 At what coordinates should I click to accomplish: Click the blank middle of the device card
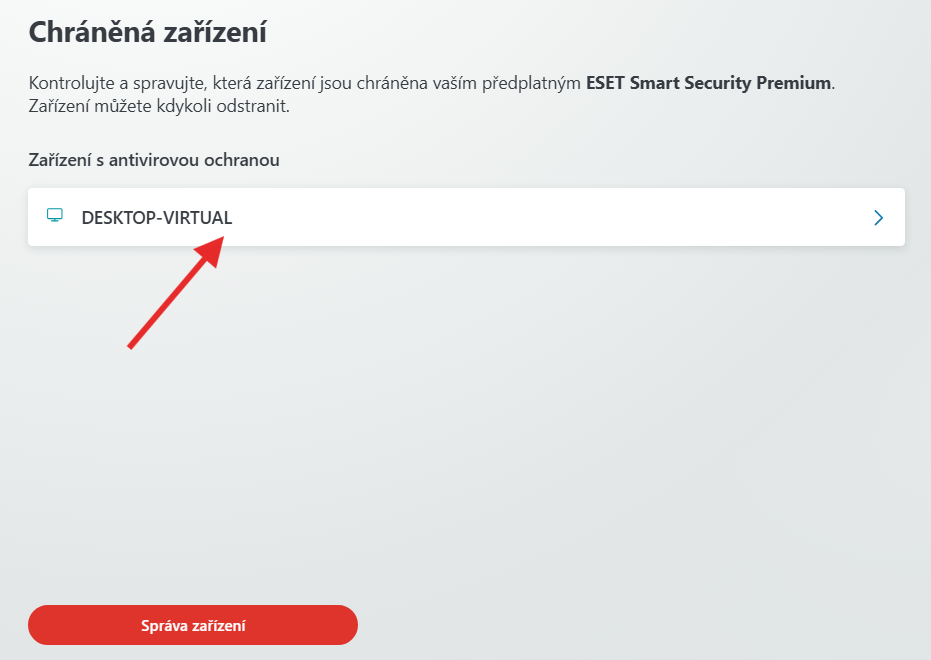coord(550,217)
